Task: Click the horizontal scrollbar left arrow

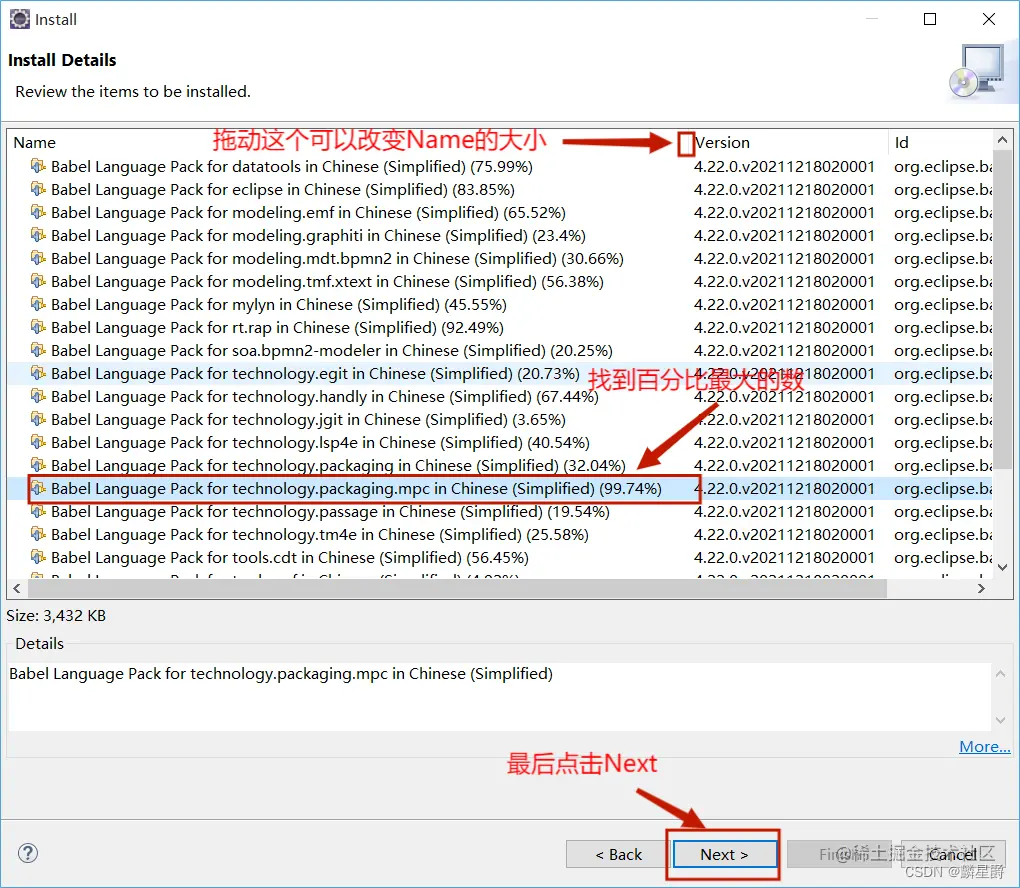Action: [x=17, y=588]
